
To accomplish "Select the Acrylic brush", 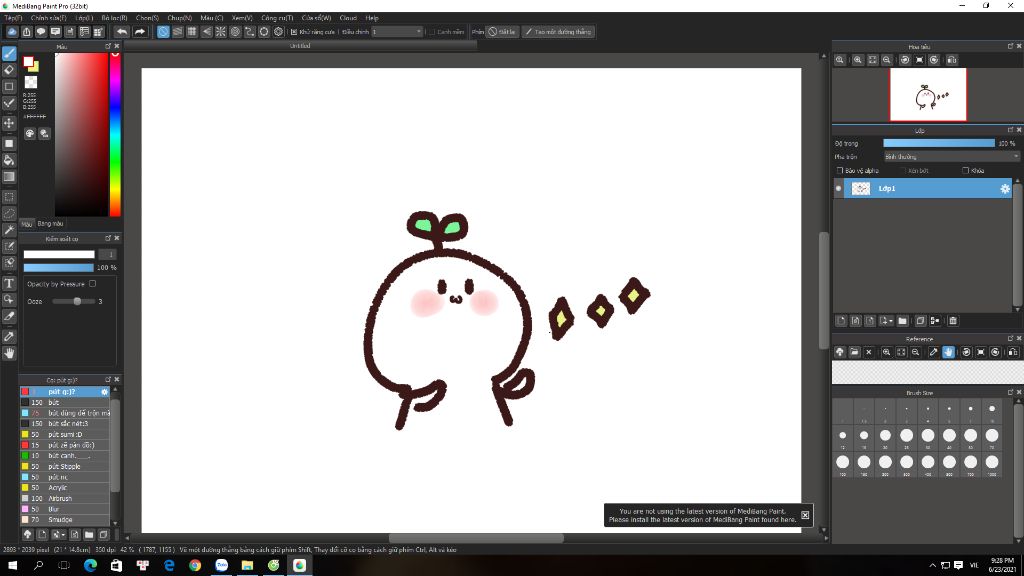I will coord(65,488).
